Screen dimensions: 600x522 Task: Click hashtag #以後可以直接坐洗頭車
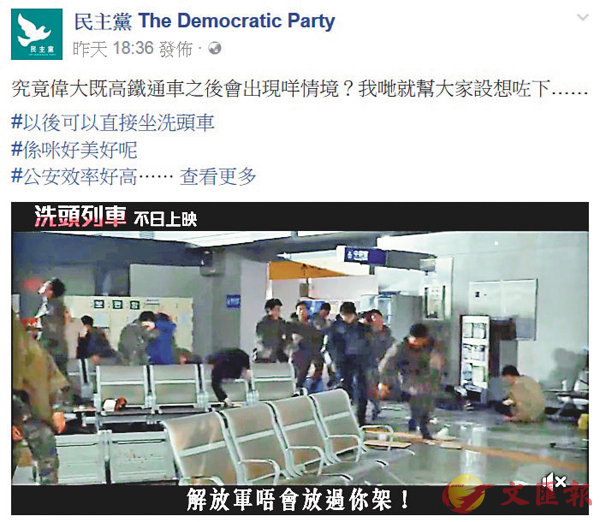tap(113, 122)
